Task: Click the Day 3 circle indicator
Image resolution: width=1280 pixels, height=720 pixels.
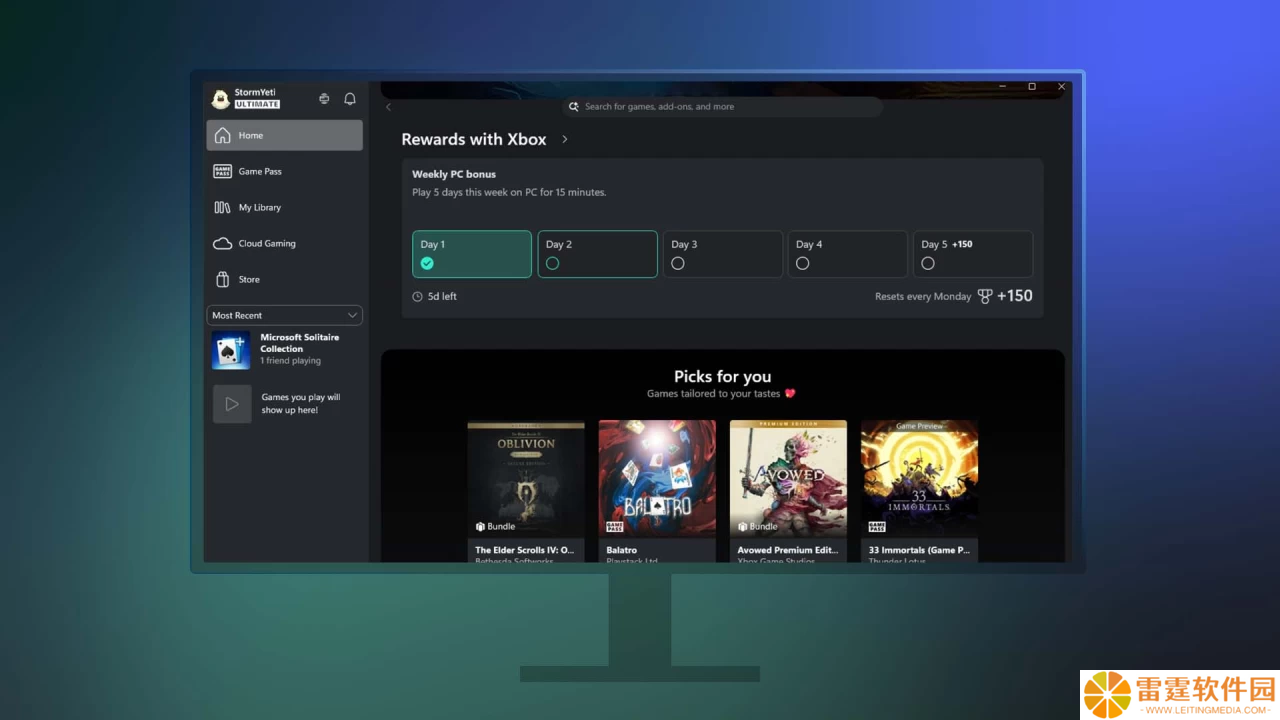Action: click(678, 263)
